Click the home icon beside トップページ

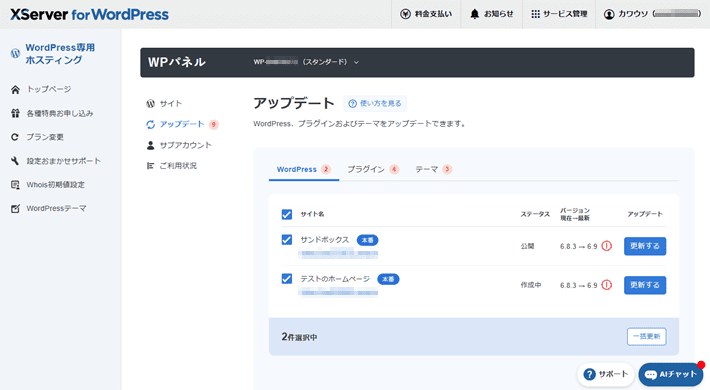point(15,89)
